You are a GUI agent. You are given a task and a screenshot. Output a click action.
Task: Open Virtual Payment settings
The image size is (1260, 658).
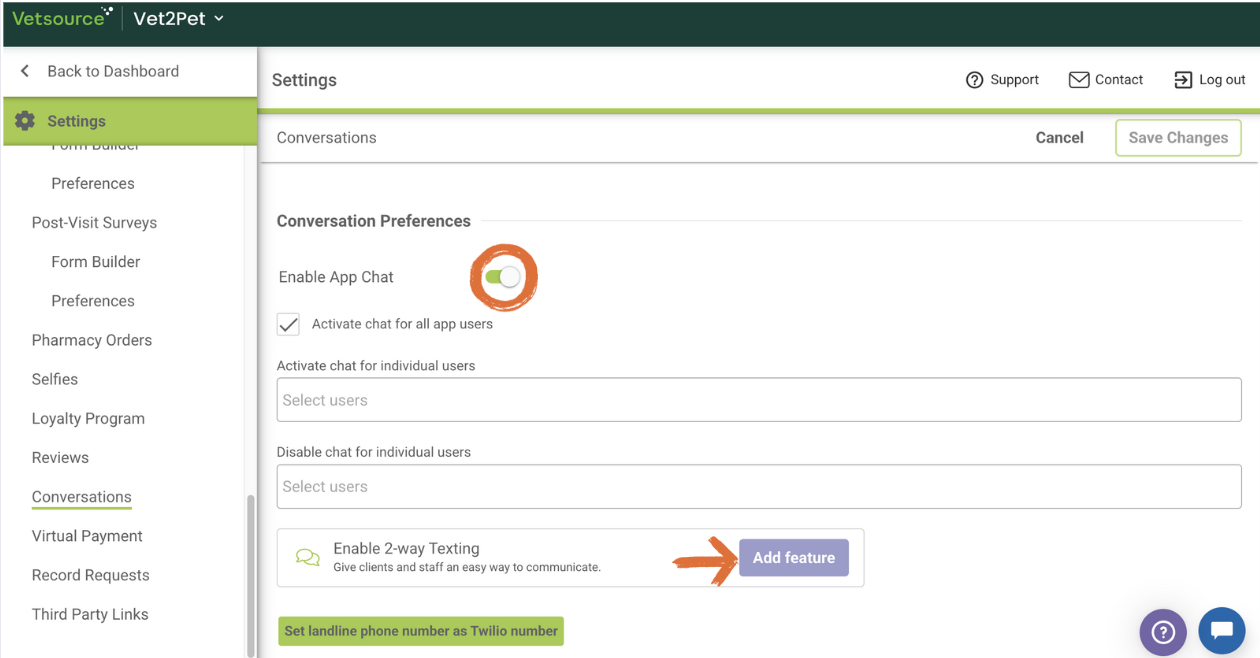point(87,536)
